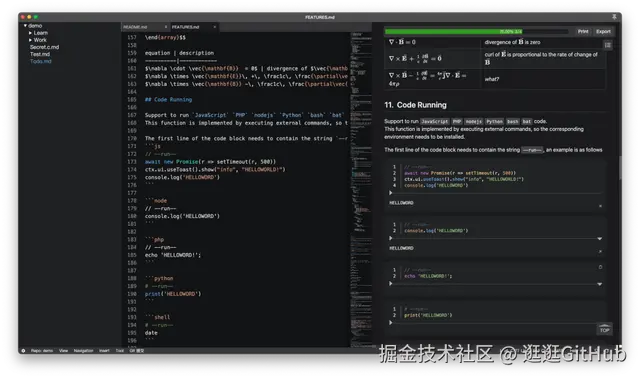Screen dimensions: 640x378
Task: Close output of first HELLOWORD result
Action: tap(600, 206)
